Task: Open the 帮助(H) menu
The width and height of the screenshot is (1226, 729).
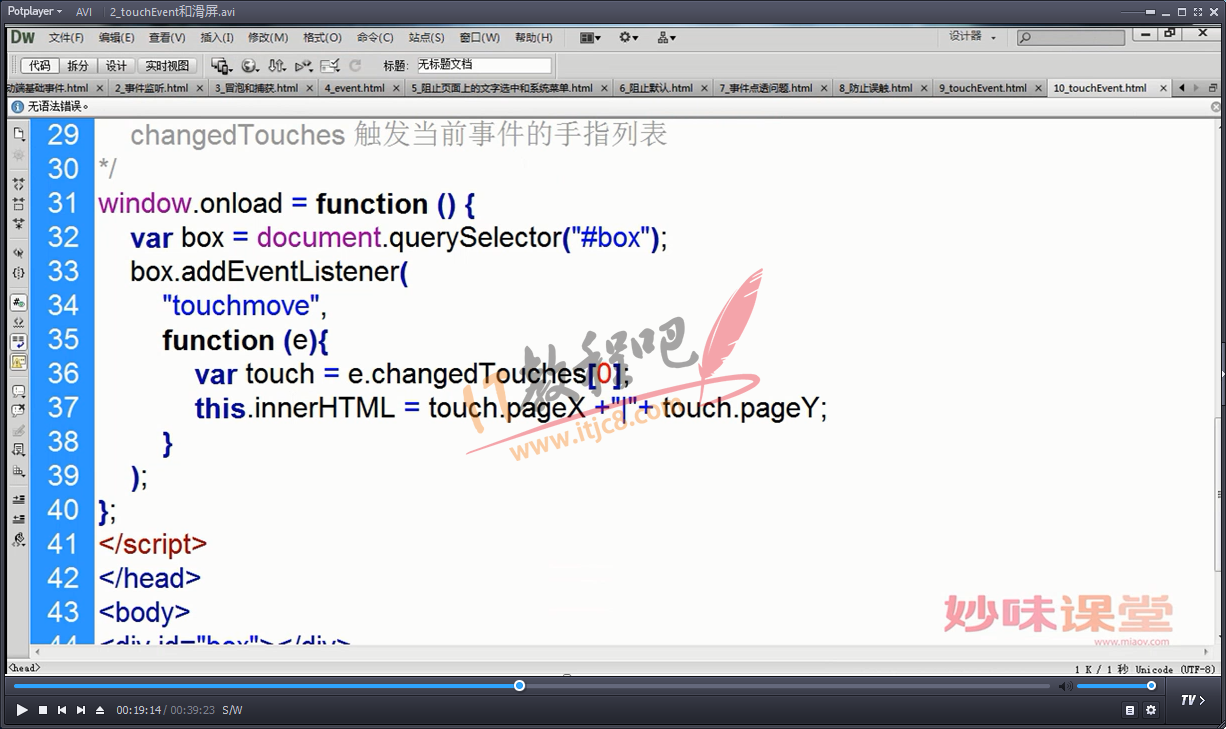Action: click(534, 37)
